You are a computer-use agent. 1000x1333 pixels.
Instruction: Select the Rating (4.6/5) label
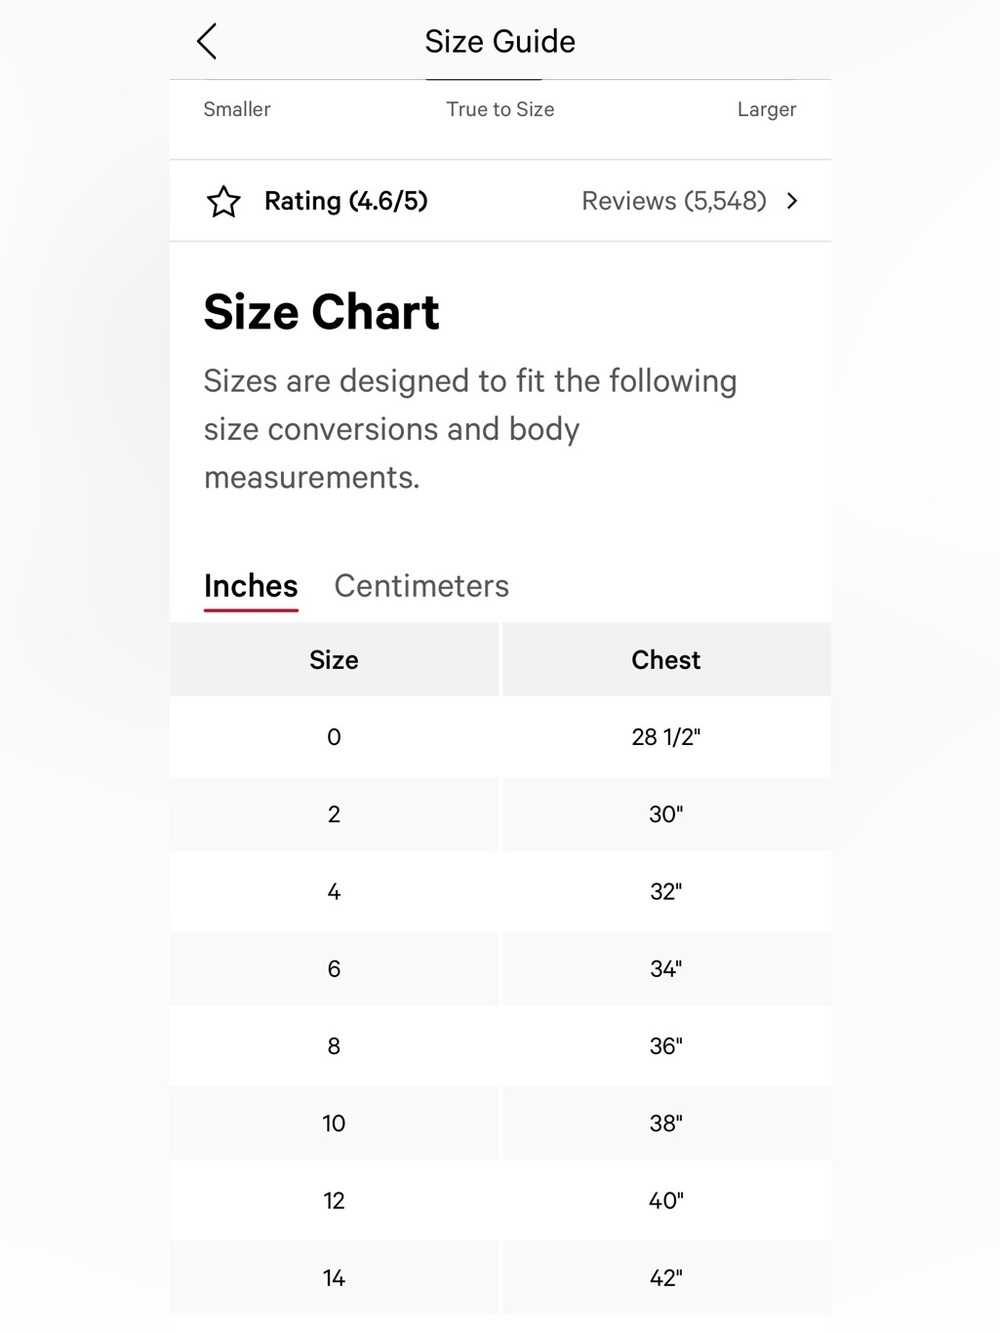346,201
